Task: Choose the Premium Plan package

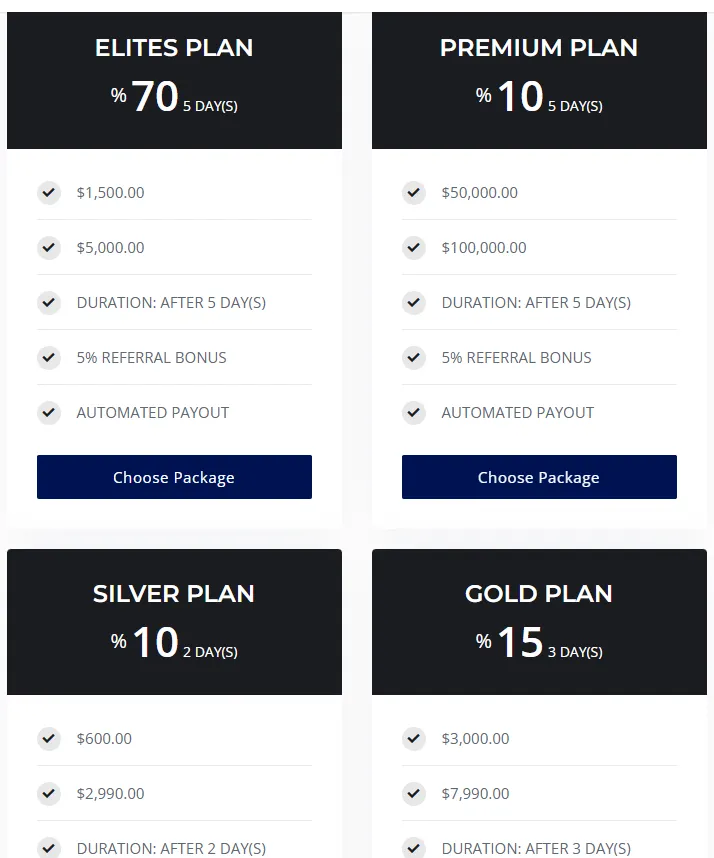Action: click(x=539, y=477)
